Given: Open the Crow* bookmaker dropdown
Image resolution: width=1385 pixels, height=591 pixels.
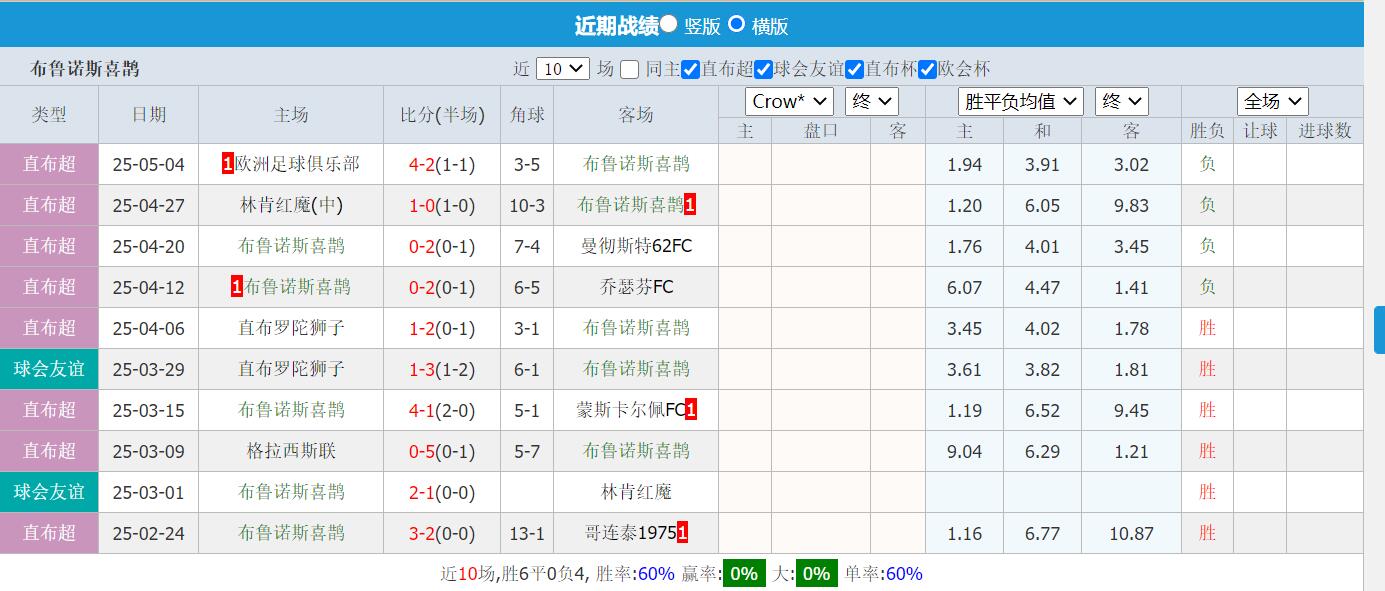Looking at the screenshot, I should [789, 100].
